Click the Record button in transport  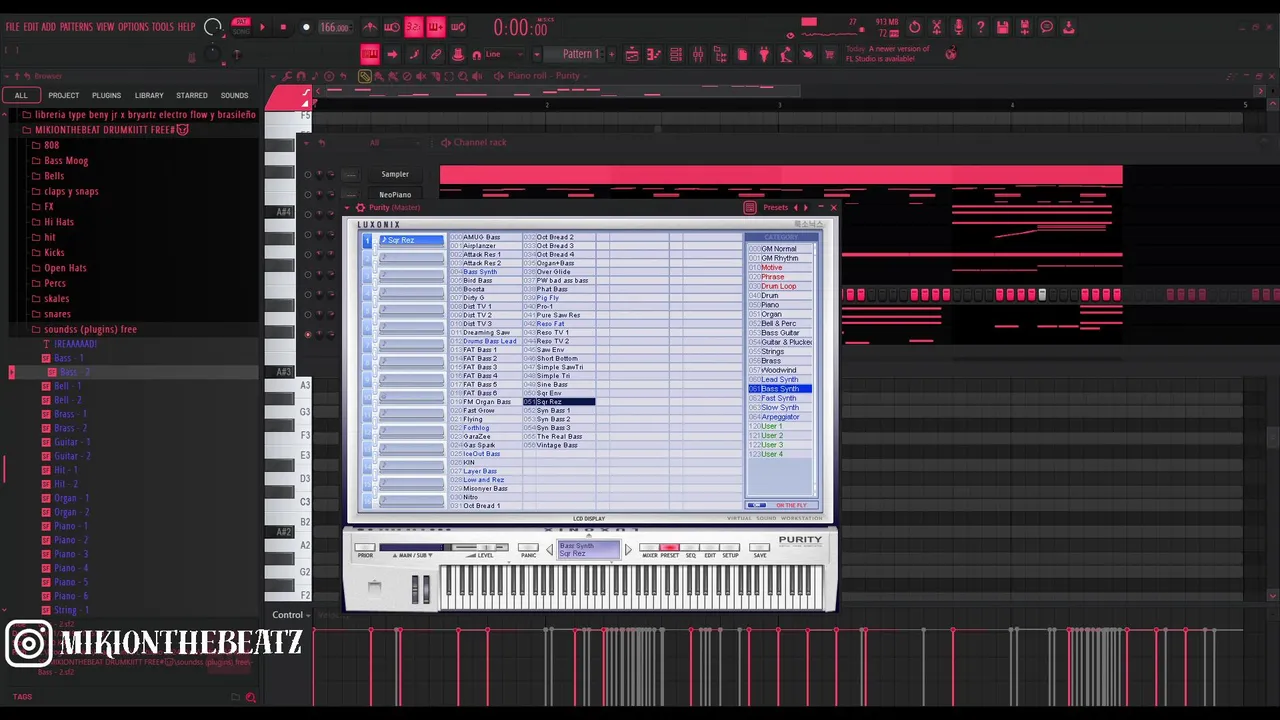coord(306,27)
